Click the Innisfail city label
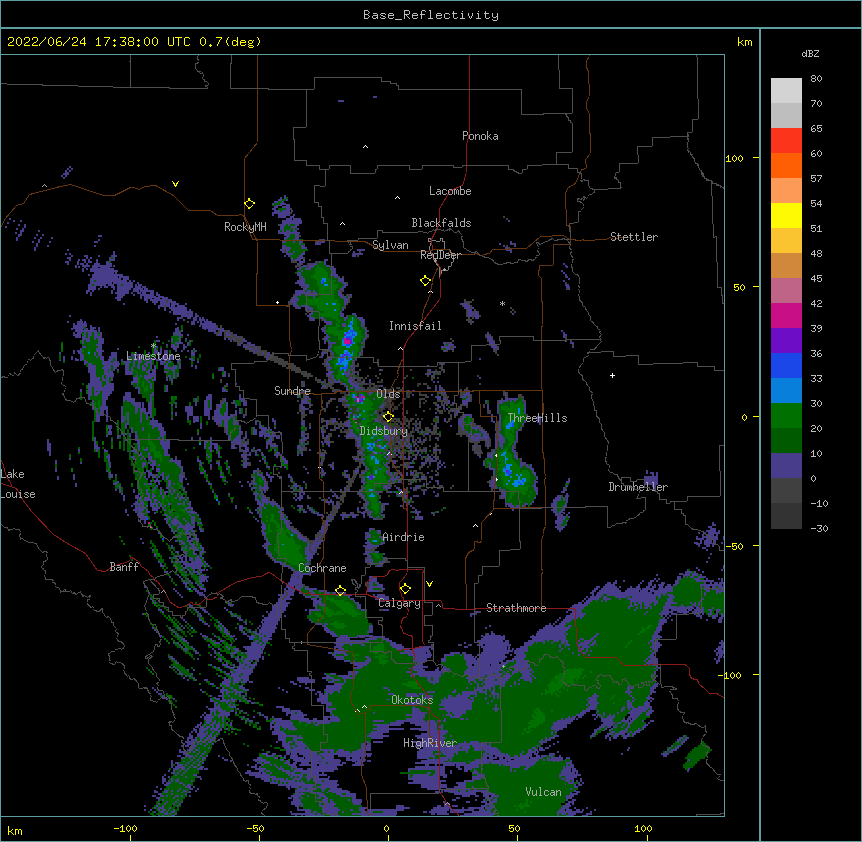The image size is (862, 842). [x=415, y=326]
